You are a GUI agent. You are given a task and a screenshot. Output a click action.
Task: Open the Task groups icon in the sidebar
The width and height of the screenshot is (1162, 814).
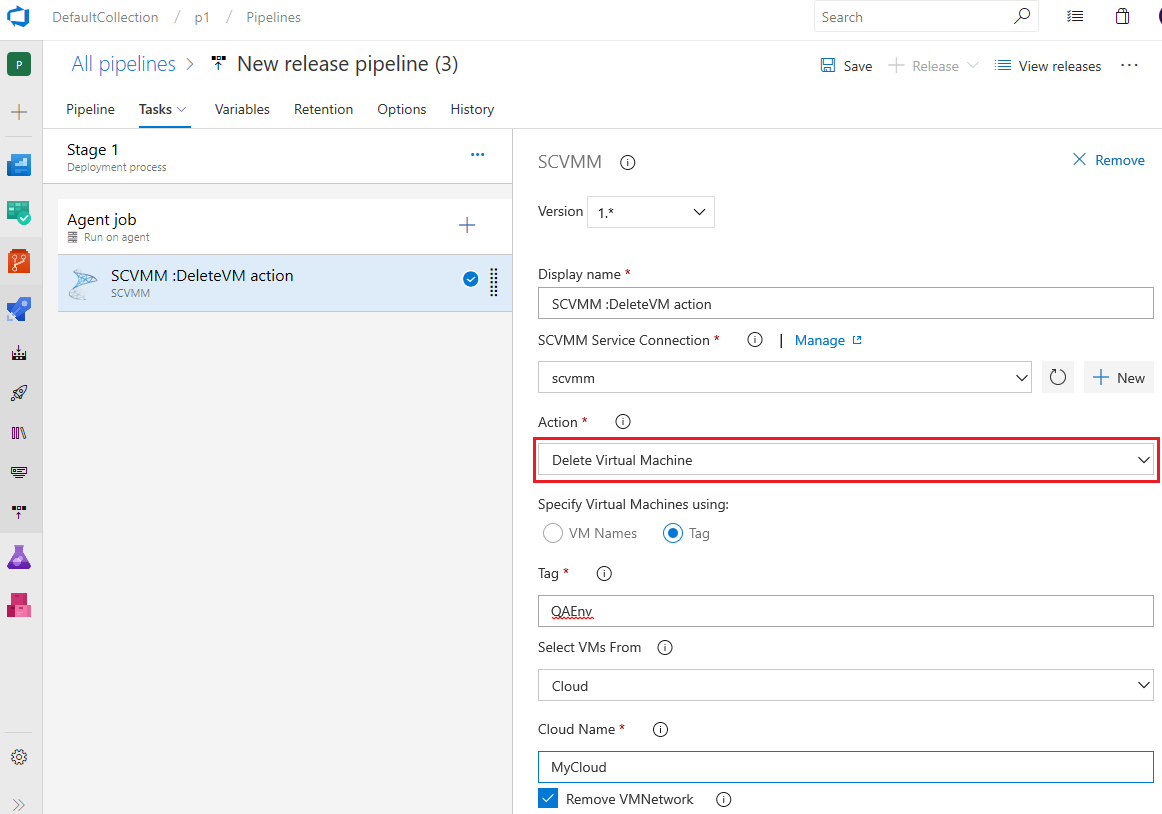click(x=19, y=472)
